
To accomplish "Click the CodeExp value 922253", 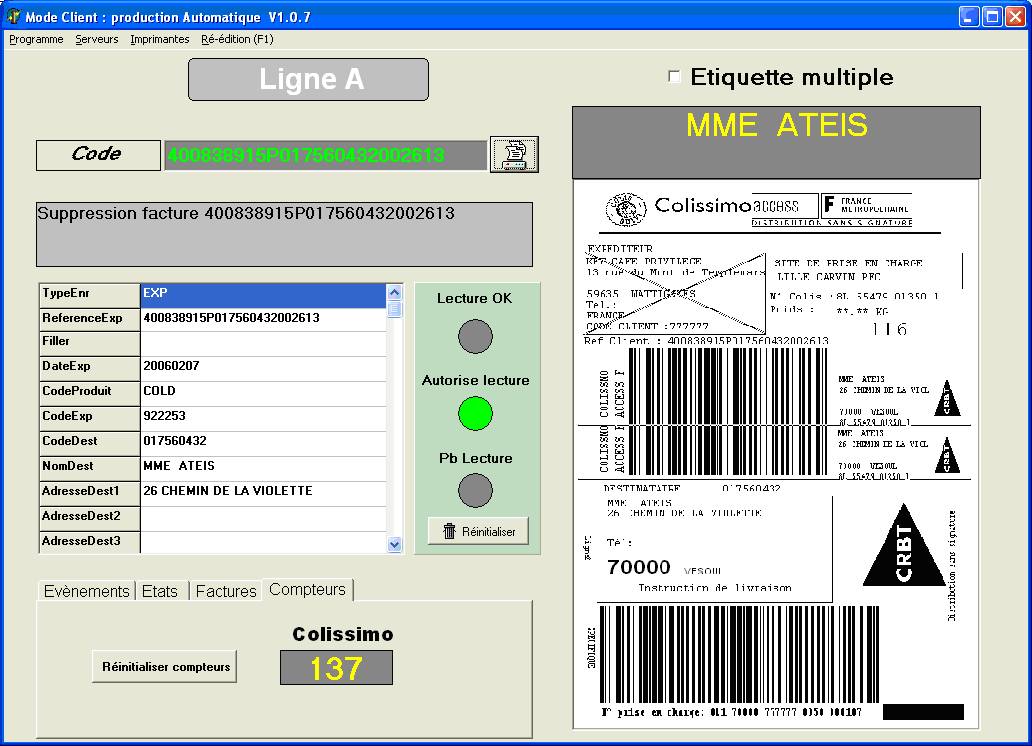I will tap(263, 418).
